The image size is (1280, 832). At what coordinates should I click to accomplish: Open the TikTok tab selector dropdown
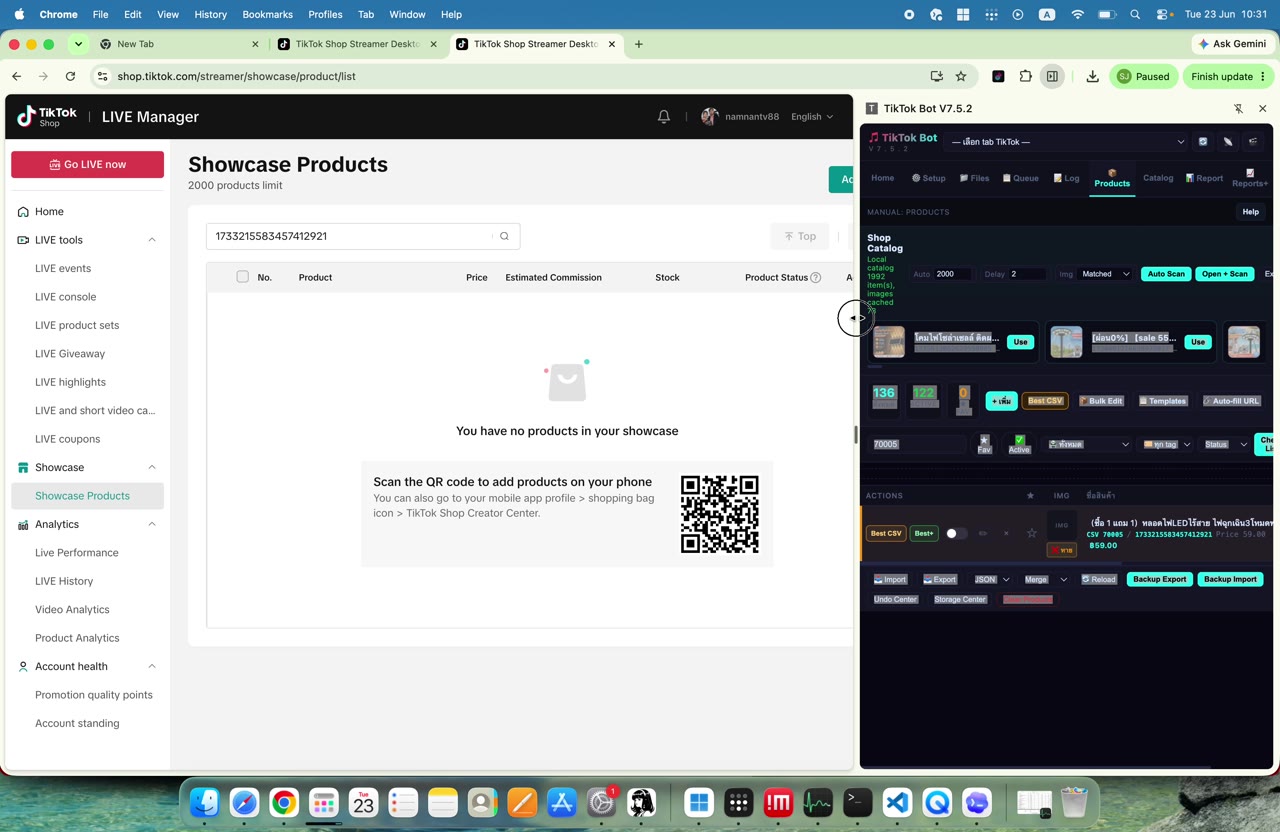pyautogui.click(x=1067, y=142)
